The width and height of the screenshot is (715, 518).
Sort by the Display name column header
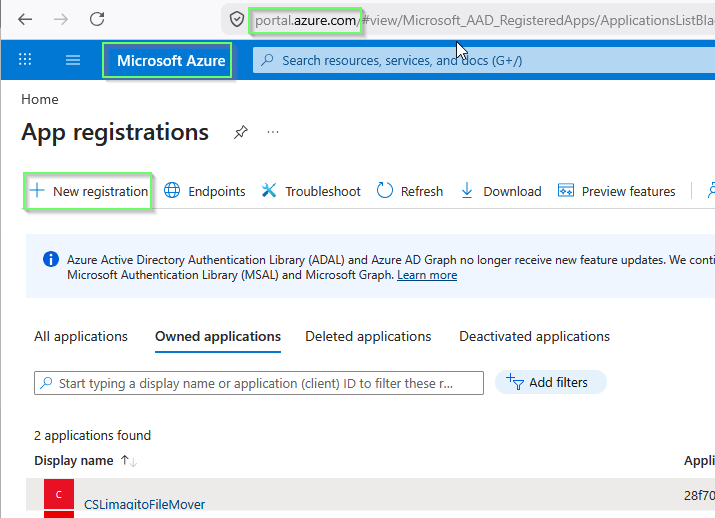[x=85, y=461]
